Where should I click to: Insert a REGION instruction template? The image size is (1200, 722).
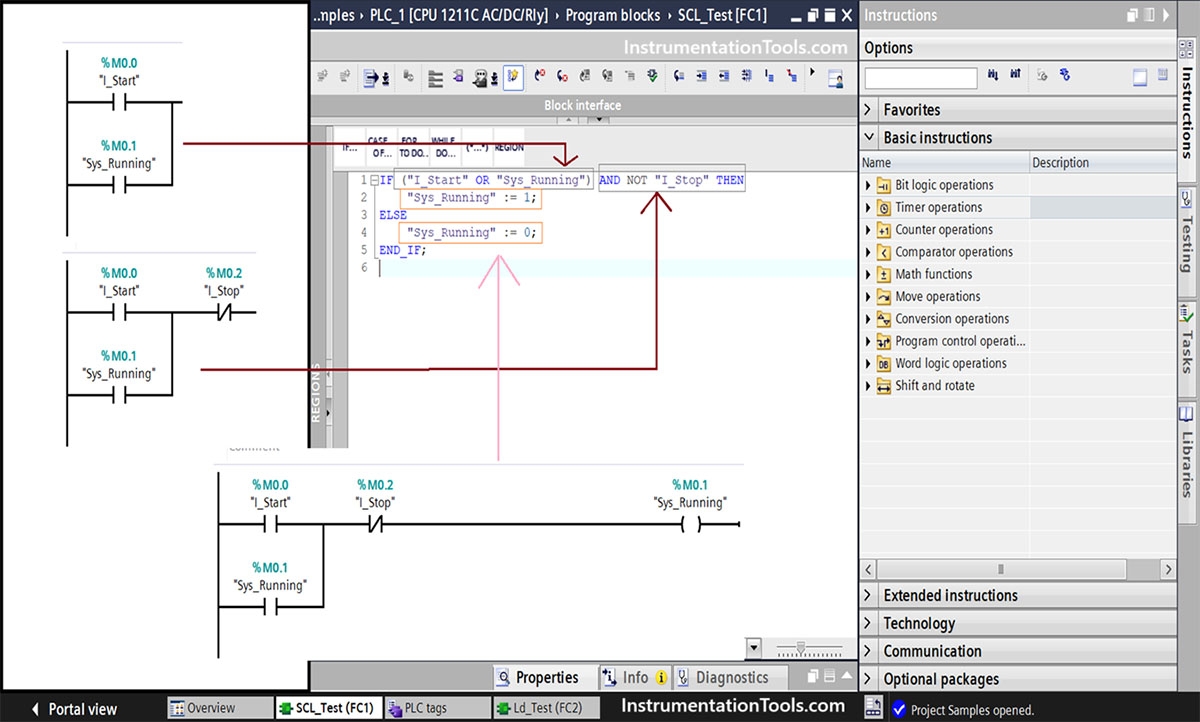pyautogui.click(x=509, y=147)
